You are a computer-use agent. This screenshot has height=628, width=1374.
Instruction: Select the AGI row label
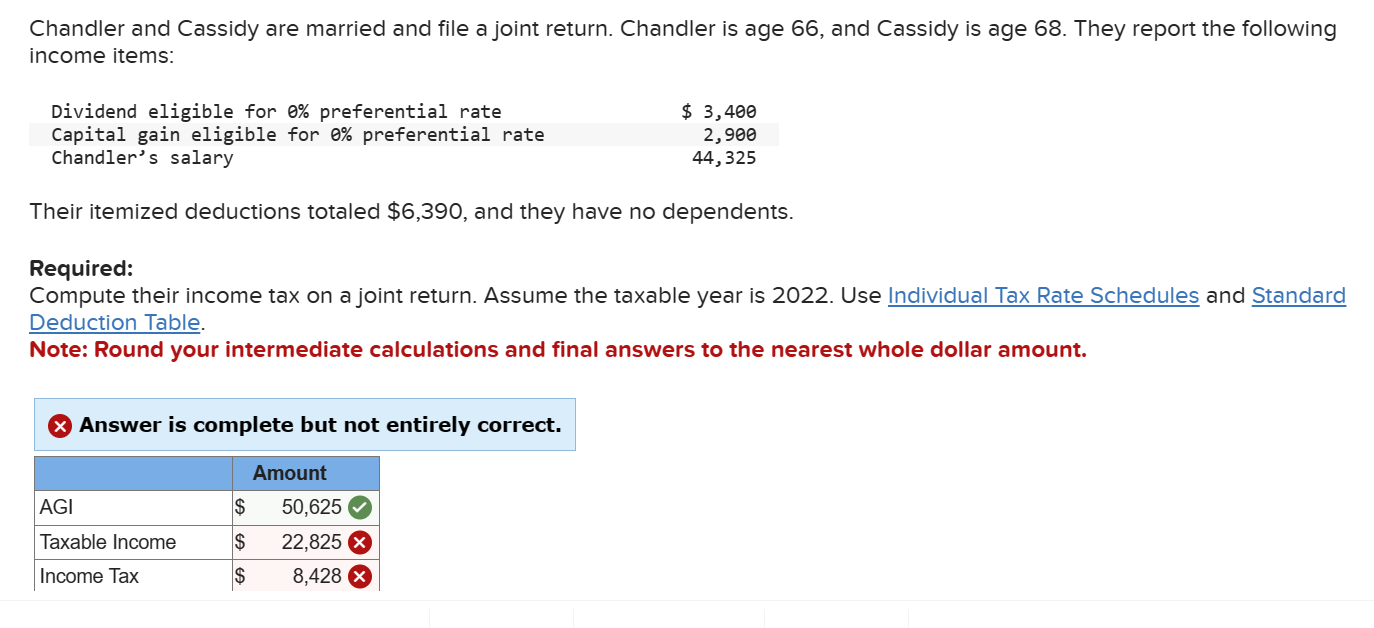(x=54, y=507)
